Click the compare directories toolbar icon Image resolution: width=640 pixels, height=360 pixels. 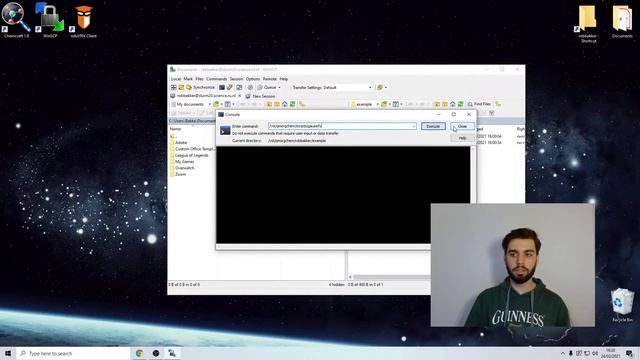click(x=181, y=87)
